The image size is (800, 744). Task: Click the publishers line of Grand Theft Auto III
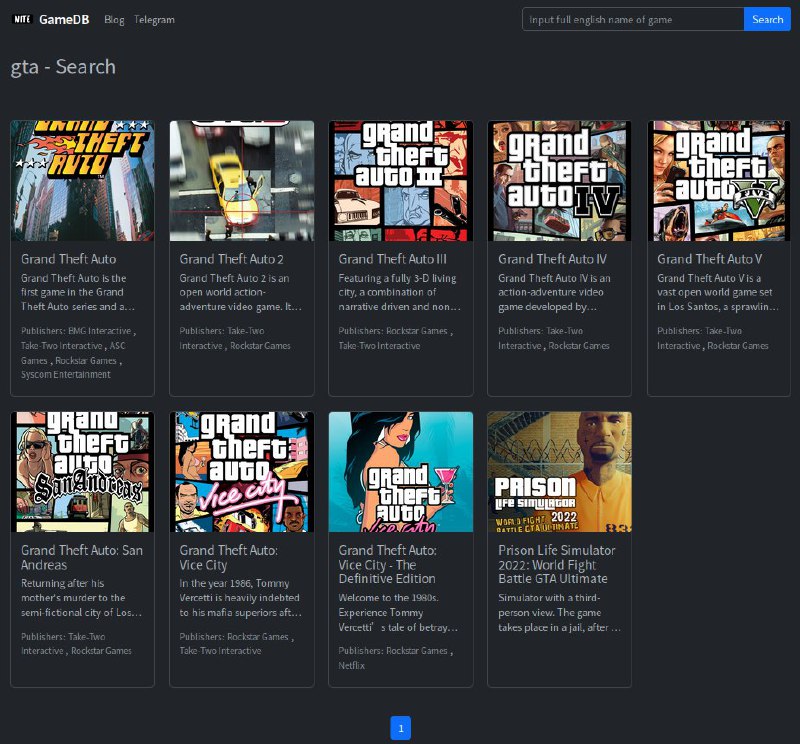[x=396, y=338]
